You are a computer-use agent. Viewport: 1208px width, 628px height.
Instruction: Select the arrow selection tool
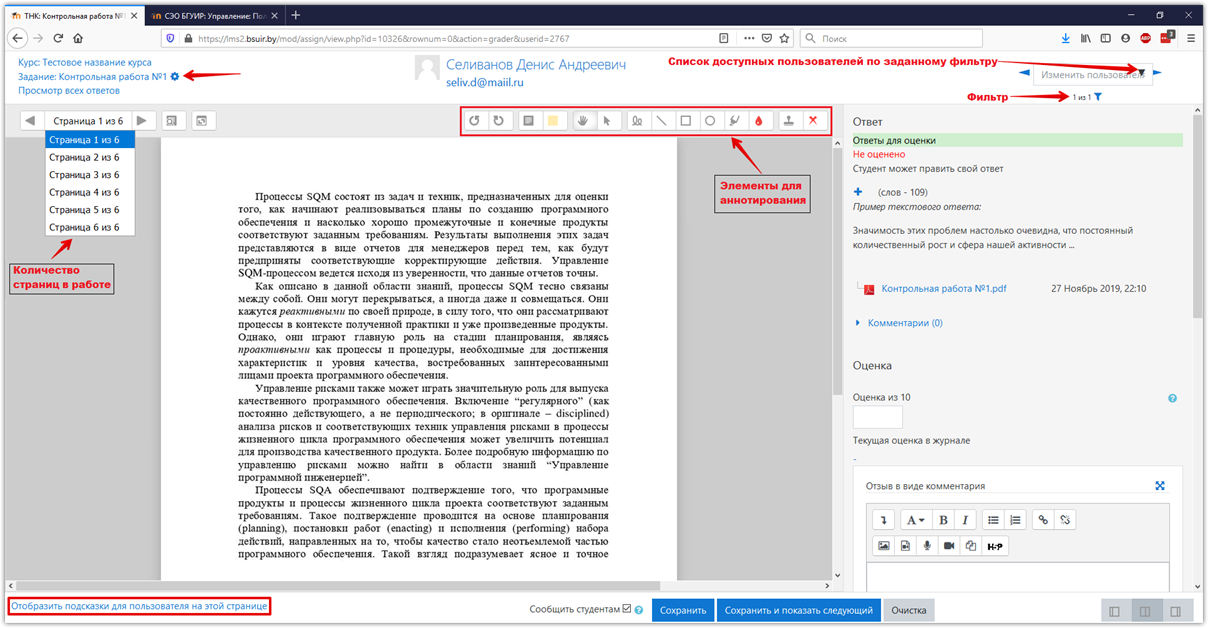tap(607, 121)
